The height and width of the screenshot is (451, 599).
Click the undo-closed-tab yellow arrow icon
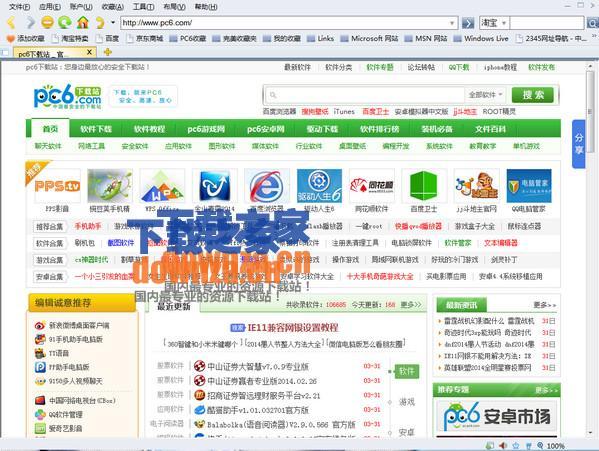(x=100, y=23)
